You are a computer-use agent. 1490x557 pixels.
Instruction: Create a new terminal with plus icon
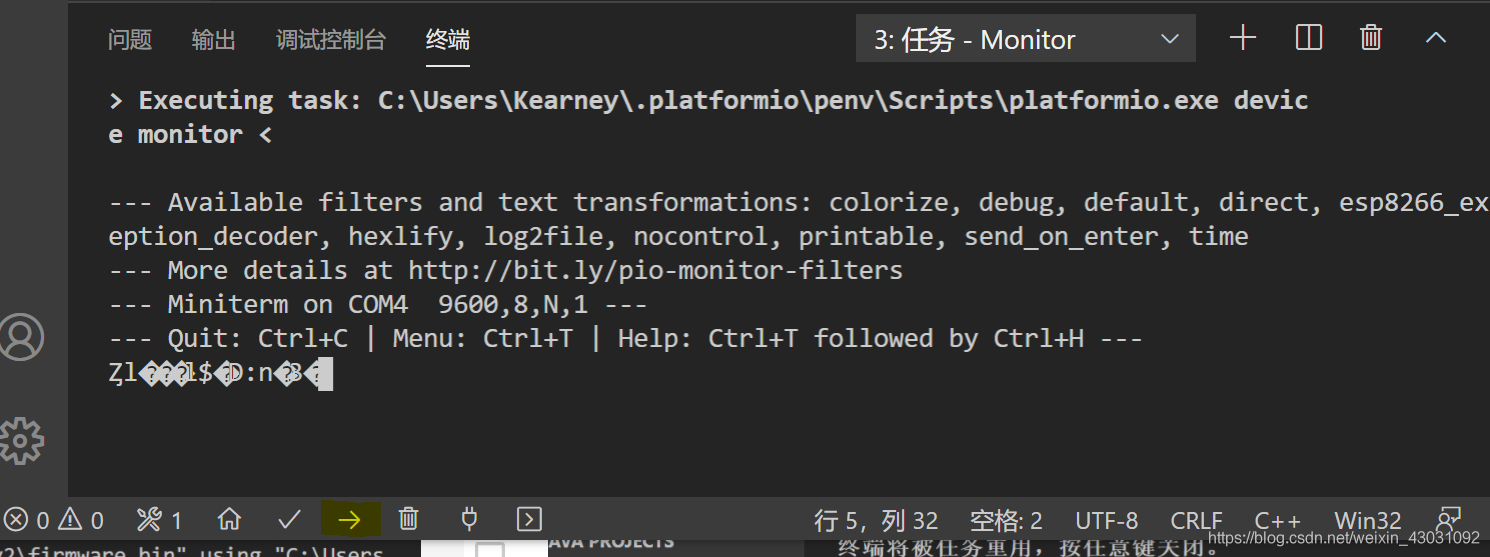coord(1243,38)
